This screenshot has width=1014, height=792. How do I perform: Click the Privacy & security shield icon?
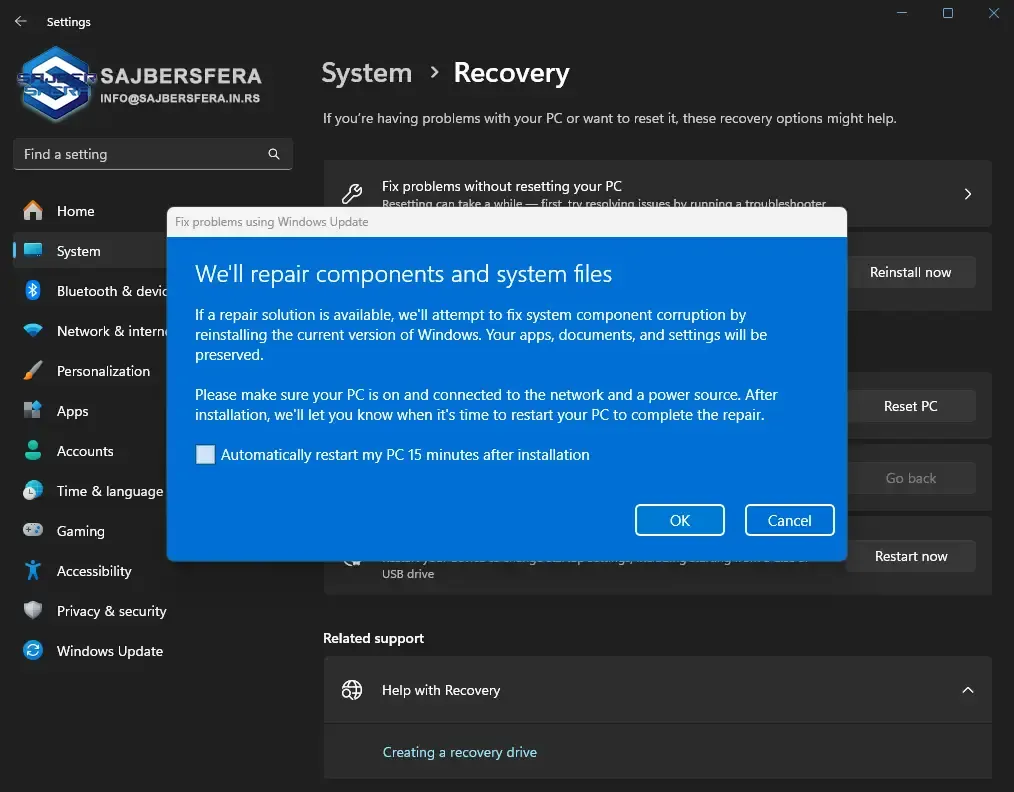coord(33,611)
